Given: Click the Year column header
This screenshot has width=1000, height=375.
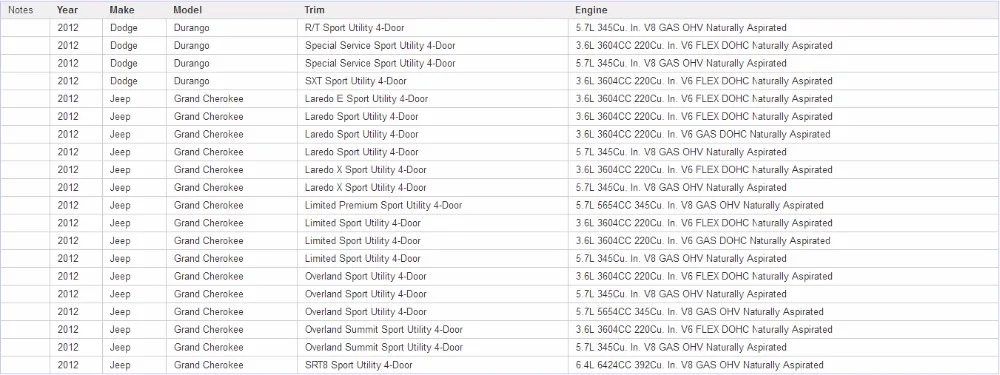Looking at the screenshot, I should point(76,10).
